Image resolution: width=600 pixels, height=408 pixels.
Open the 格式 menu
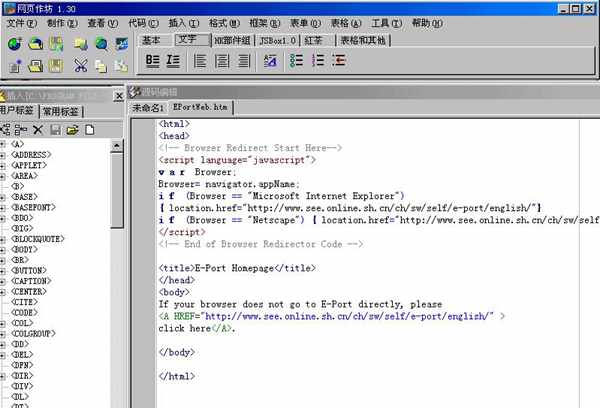coord(224,23)
